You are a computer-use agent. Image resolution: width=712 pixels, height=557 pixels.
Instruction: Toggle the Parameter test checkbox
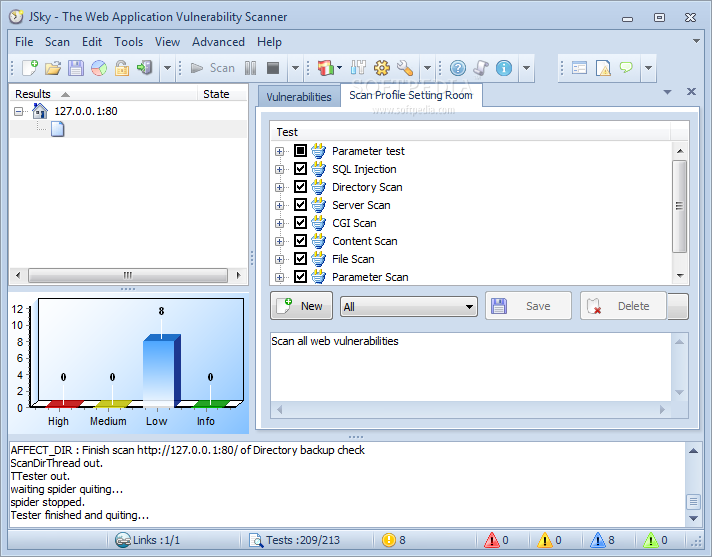pyautogui.click(x=300, y=151)
